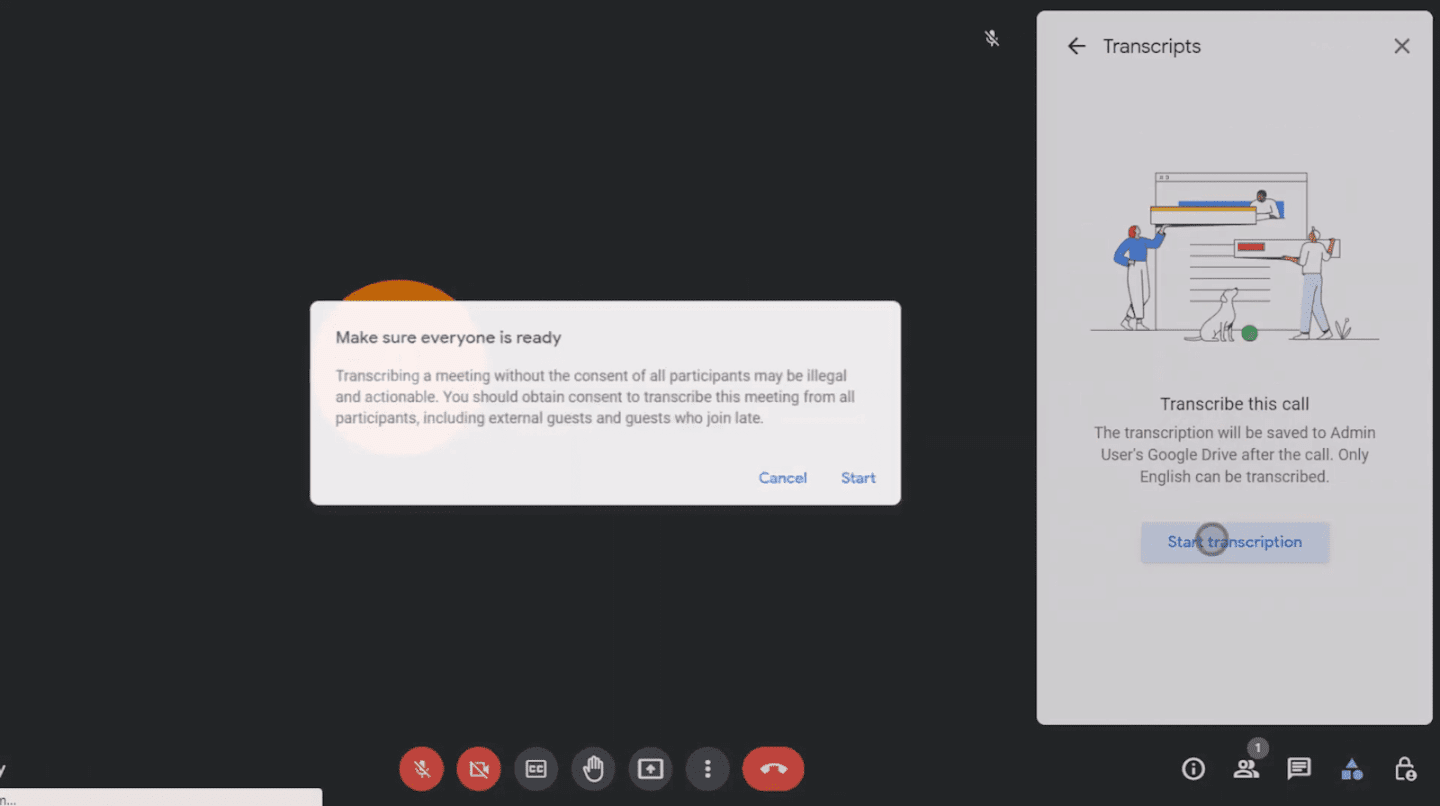Click the Transcripts panel title

[x=1152, y=46]
